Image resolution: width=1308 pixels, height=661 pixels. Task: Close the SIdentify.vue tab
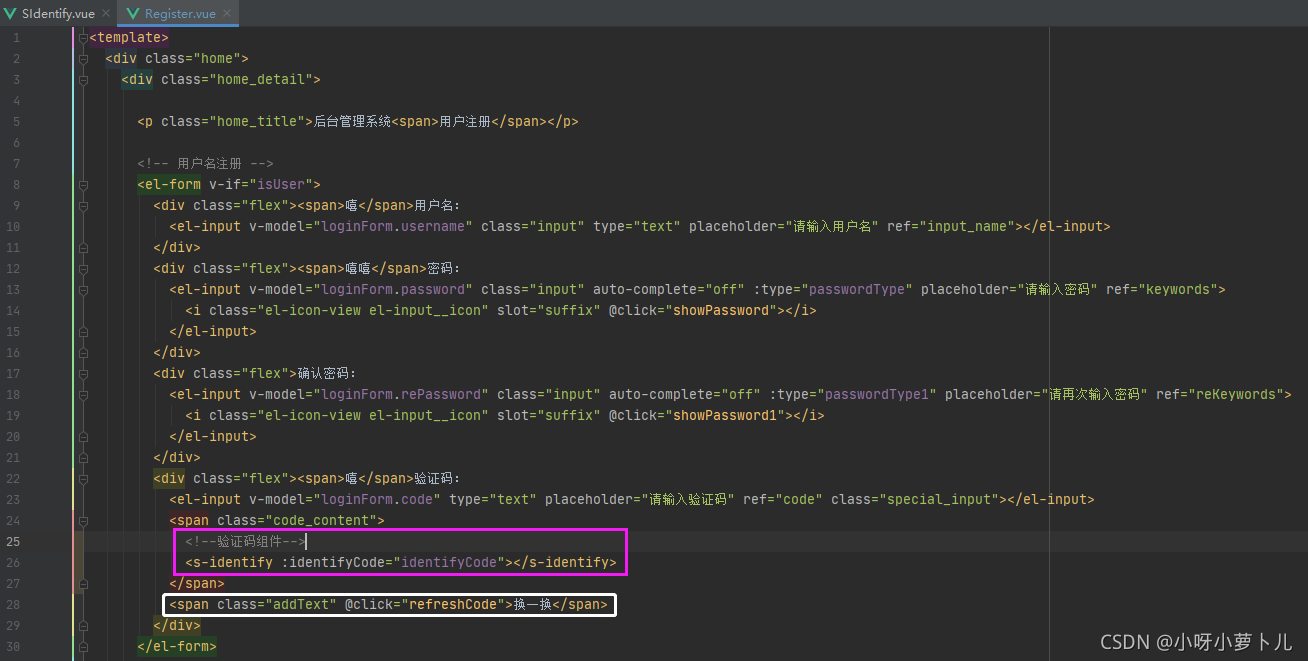[105, 14]
